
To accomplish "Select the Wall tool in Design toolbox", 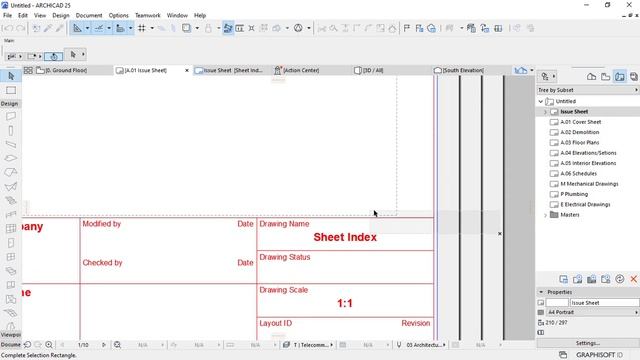I will click(x=11, y=117).
